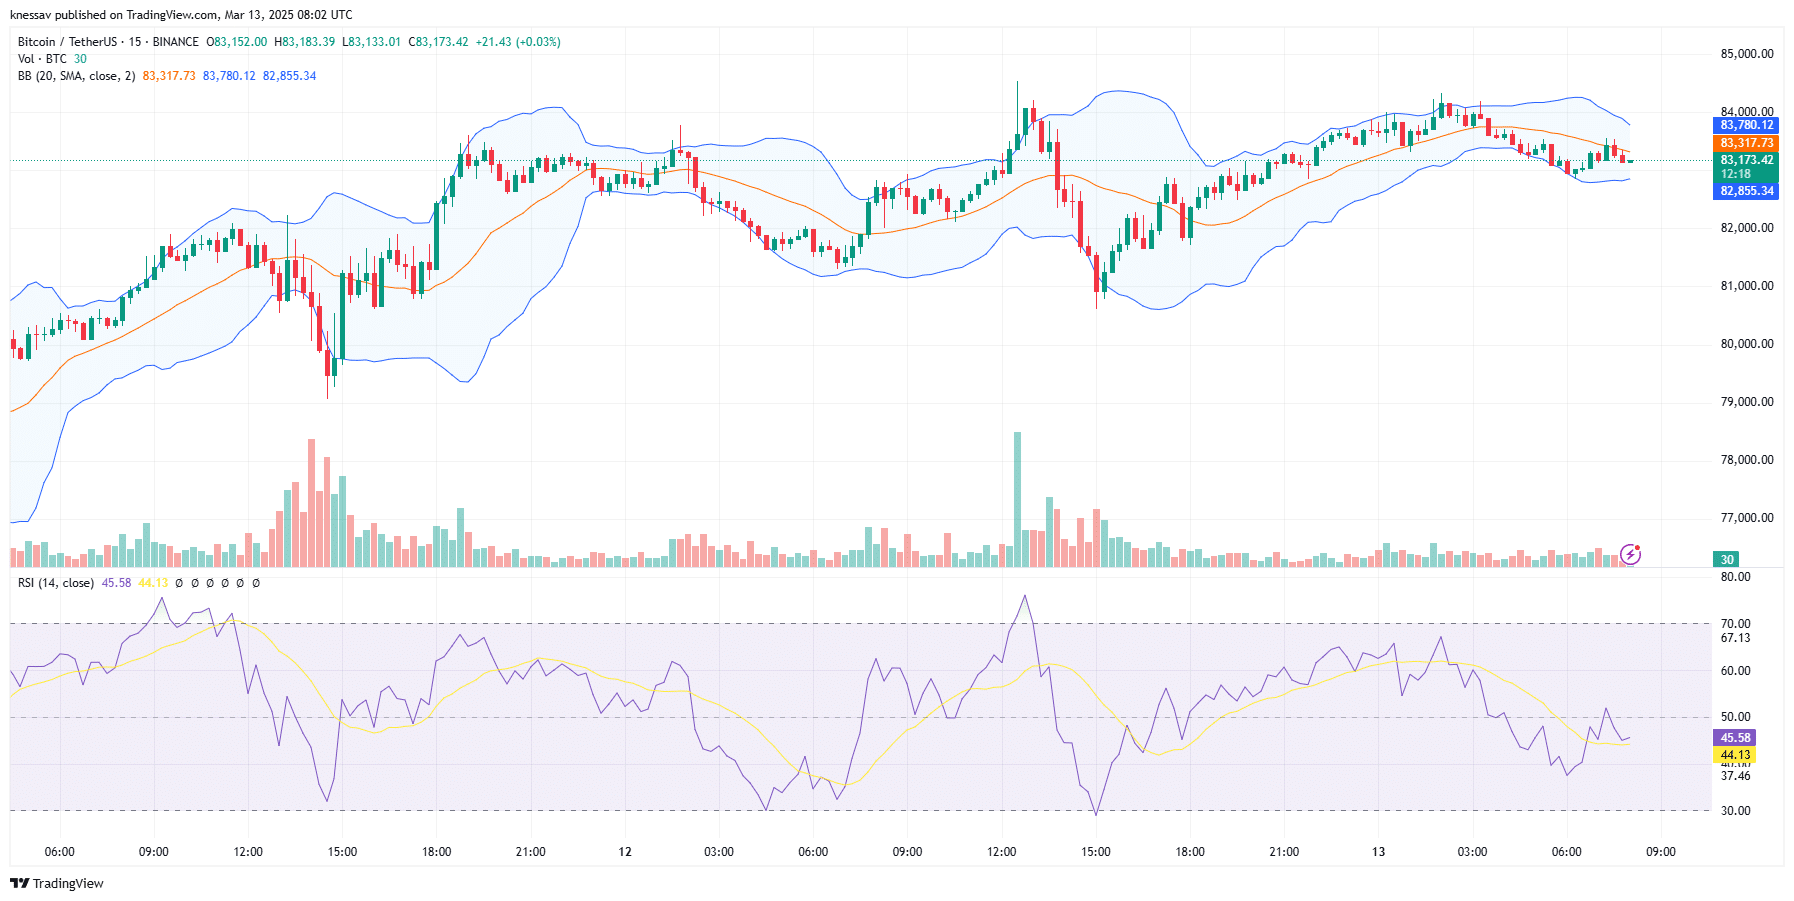Click the orange 83,317.73 tag on the price axis

click(1746, 143)
